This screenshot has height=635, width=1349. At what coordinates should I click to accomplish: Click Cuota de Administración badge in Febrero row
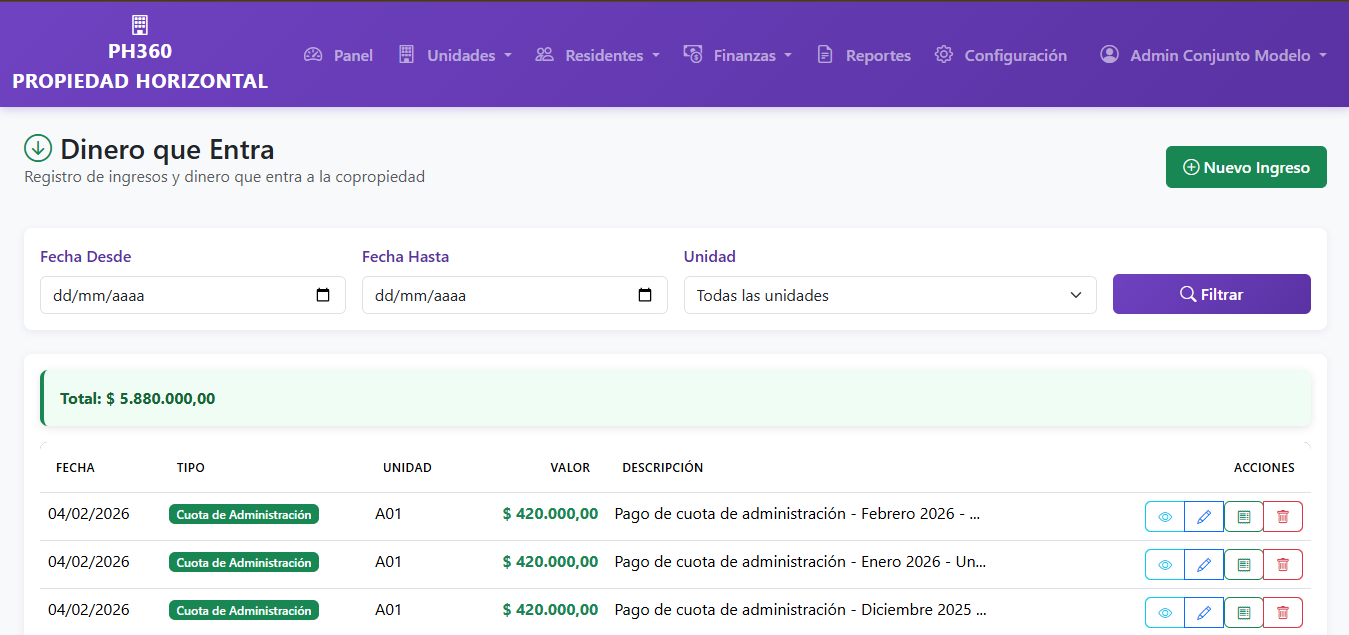pos(244,514)
